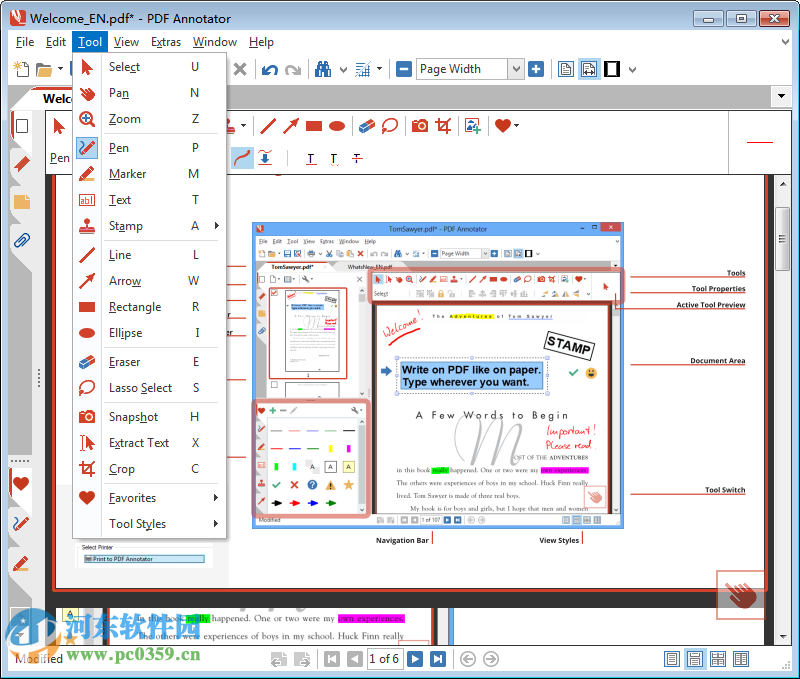Open the folder icon's dropdown arrow
Screen dimensions: 800x679
60,69
